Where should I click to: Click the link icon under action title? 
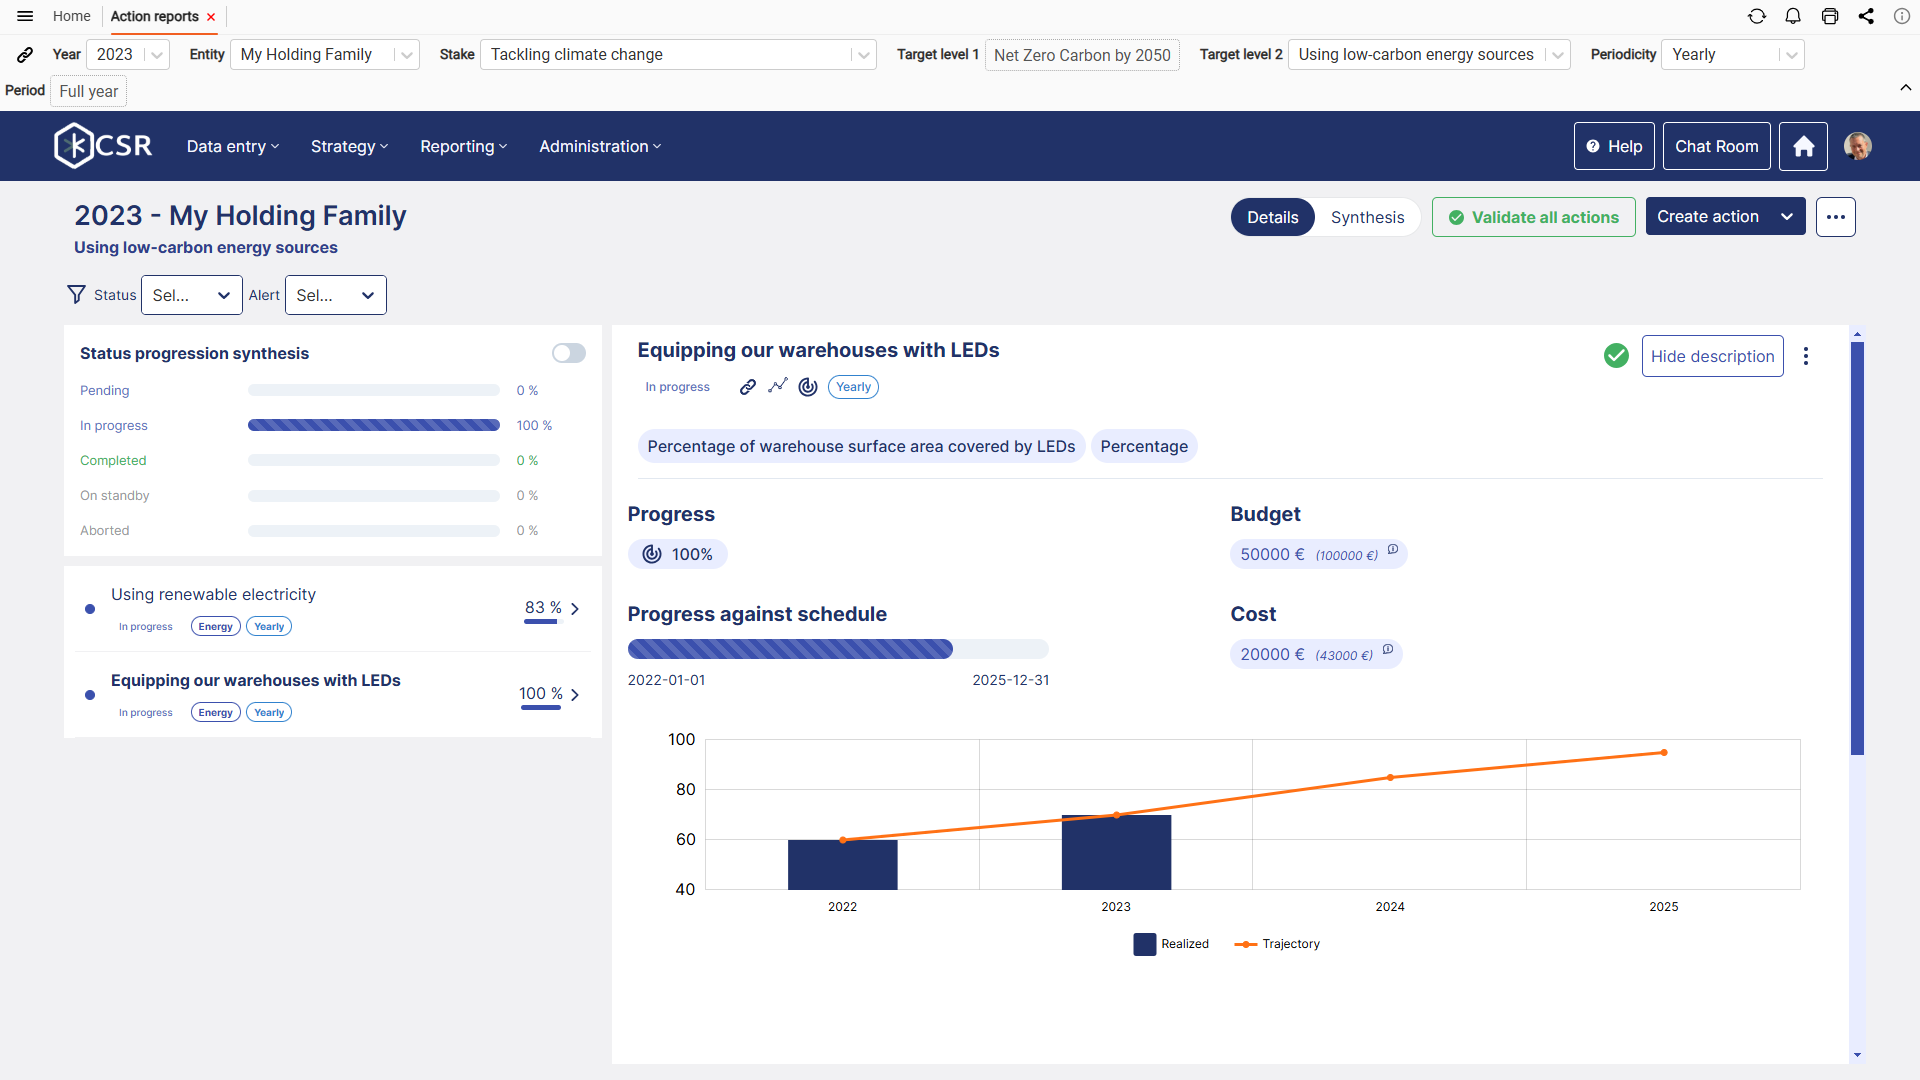pyautogui.click(x=747, y=387)
